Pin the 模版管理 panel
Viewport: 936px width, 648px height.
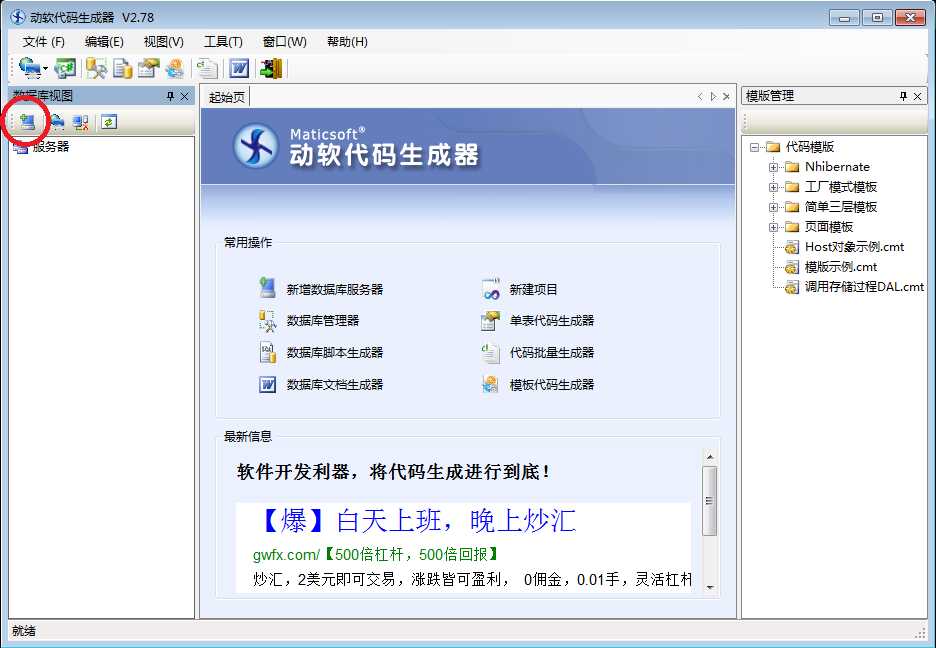click(903, 96)
